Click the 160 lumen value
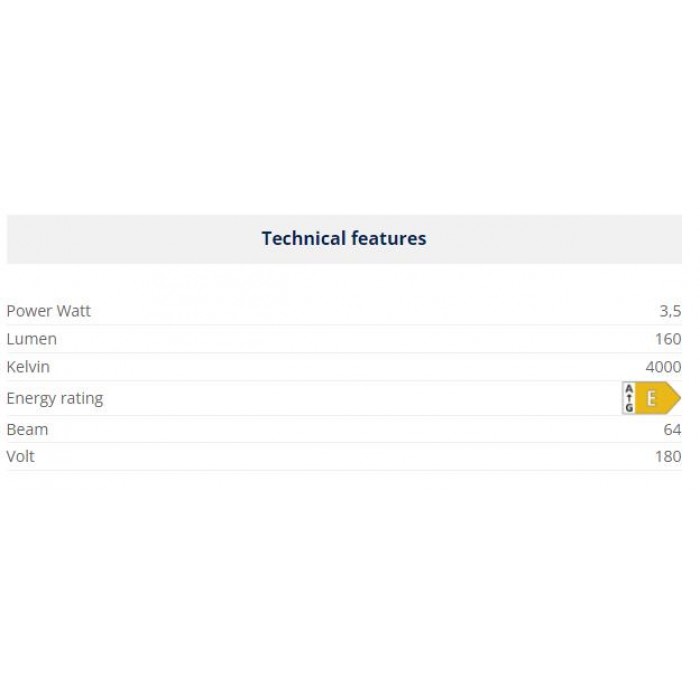The image size is (700, 700). click(668, 339)
